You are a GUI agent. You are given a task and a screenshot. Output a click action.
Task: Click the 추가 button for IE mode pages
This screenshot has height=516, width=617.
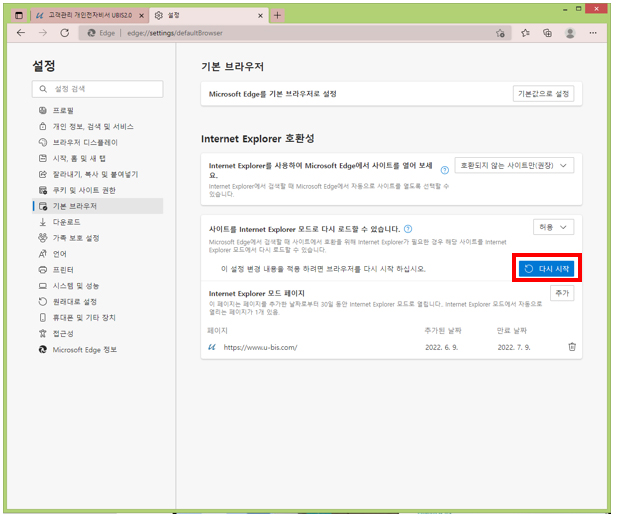(x=562, y=293)
